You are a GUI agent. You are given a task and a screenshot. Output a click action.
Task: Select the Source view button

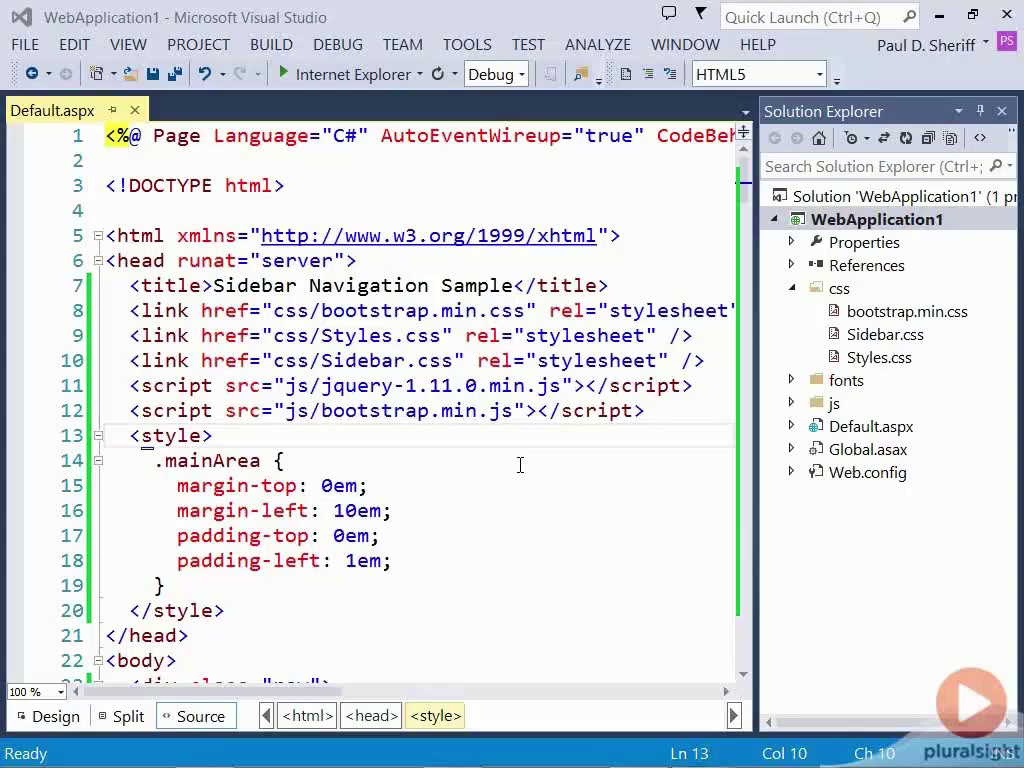(x=196, y=716)
